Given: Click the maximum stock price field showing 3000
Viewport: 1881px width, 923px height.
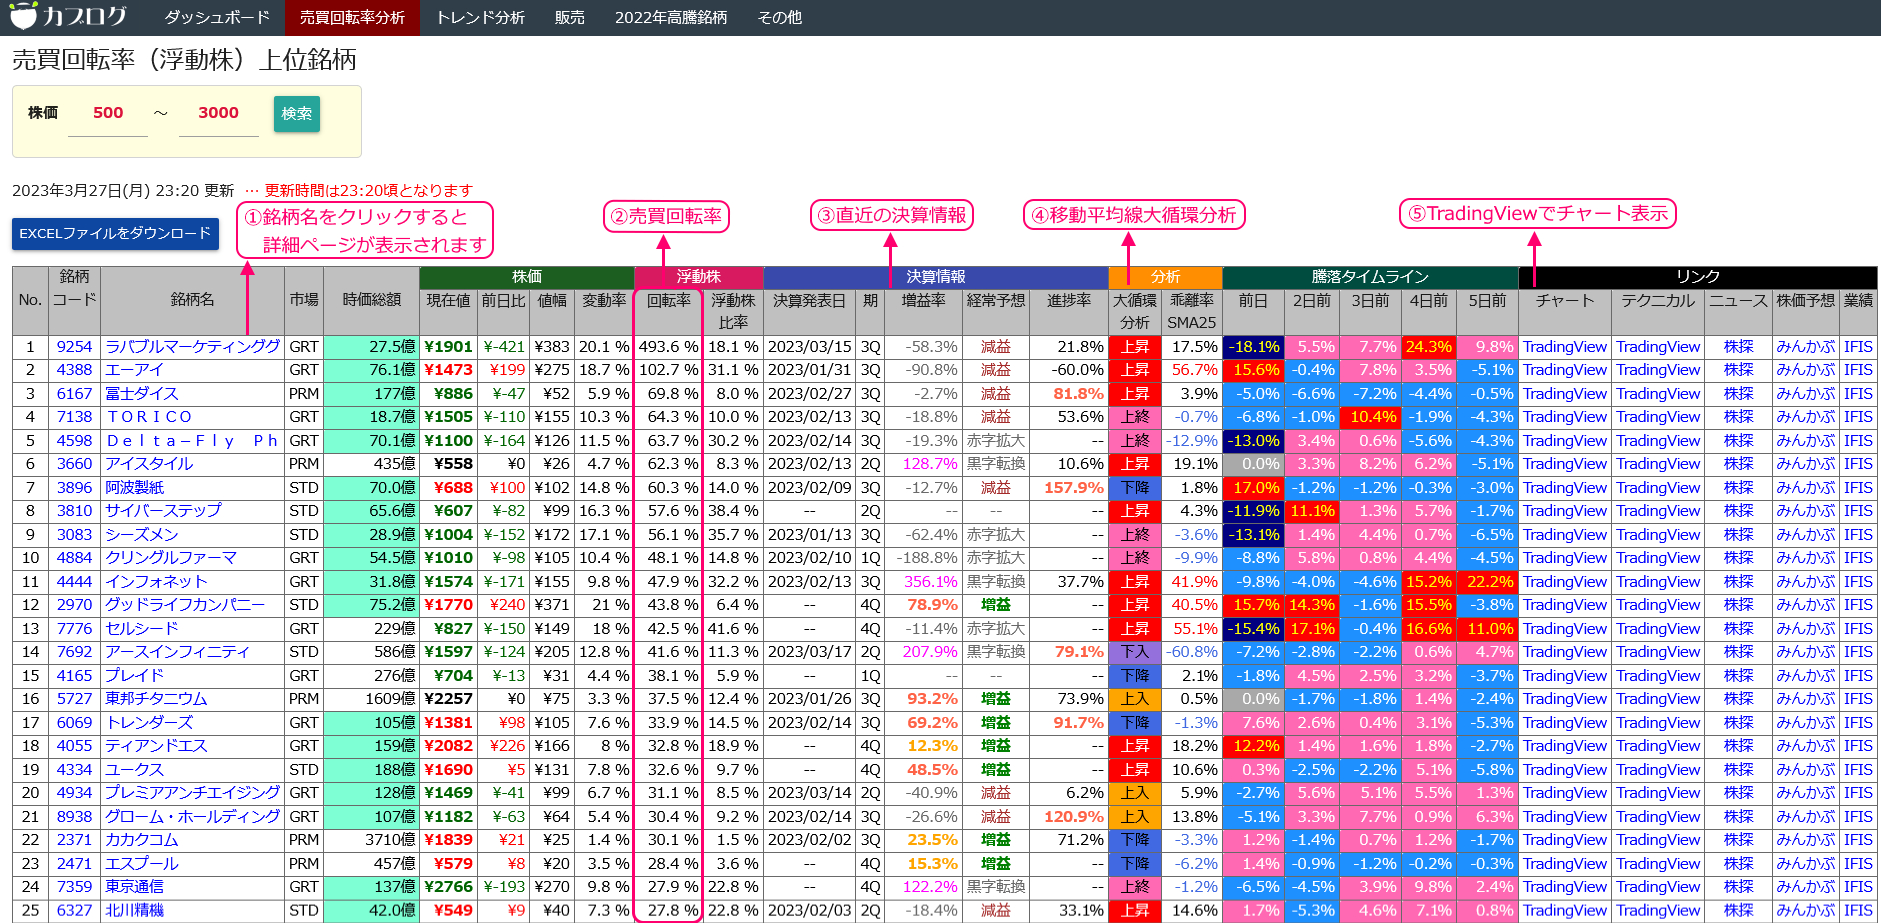Looking at the screenshot, I should [218, 114].
